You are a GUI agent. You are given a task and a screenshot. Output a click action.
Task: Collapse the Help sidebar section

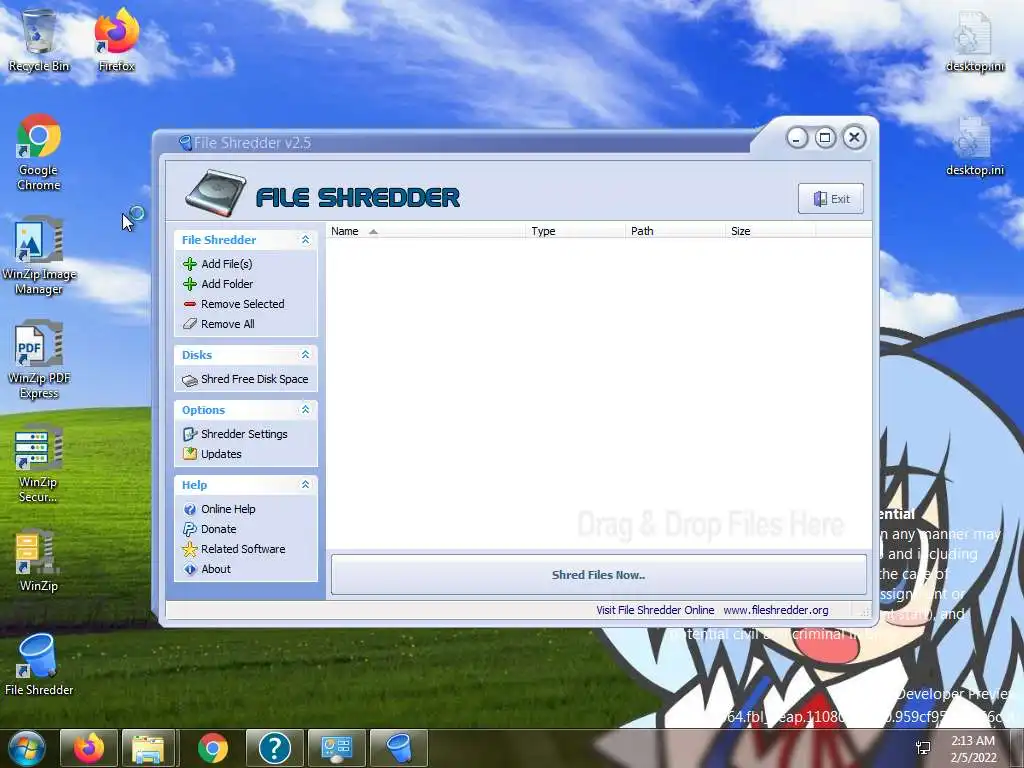(x=305, y=485)
